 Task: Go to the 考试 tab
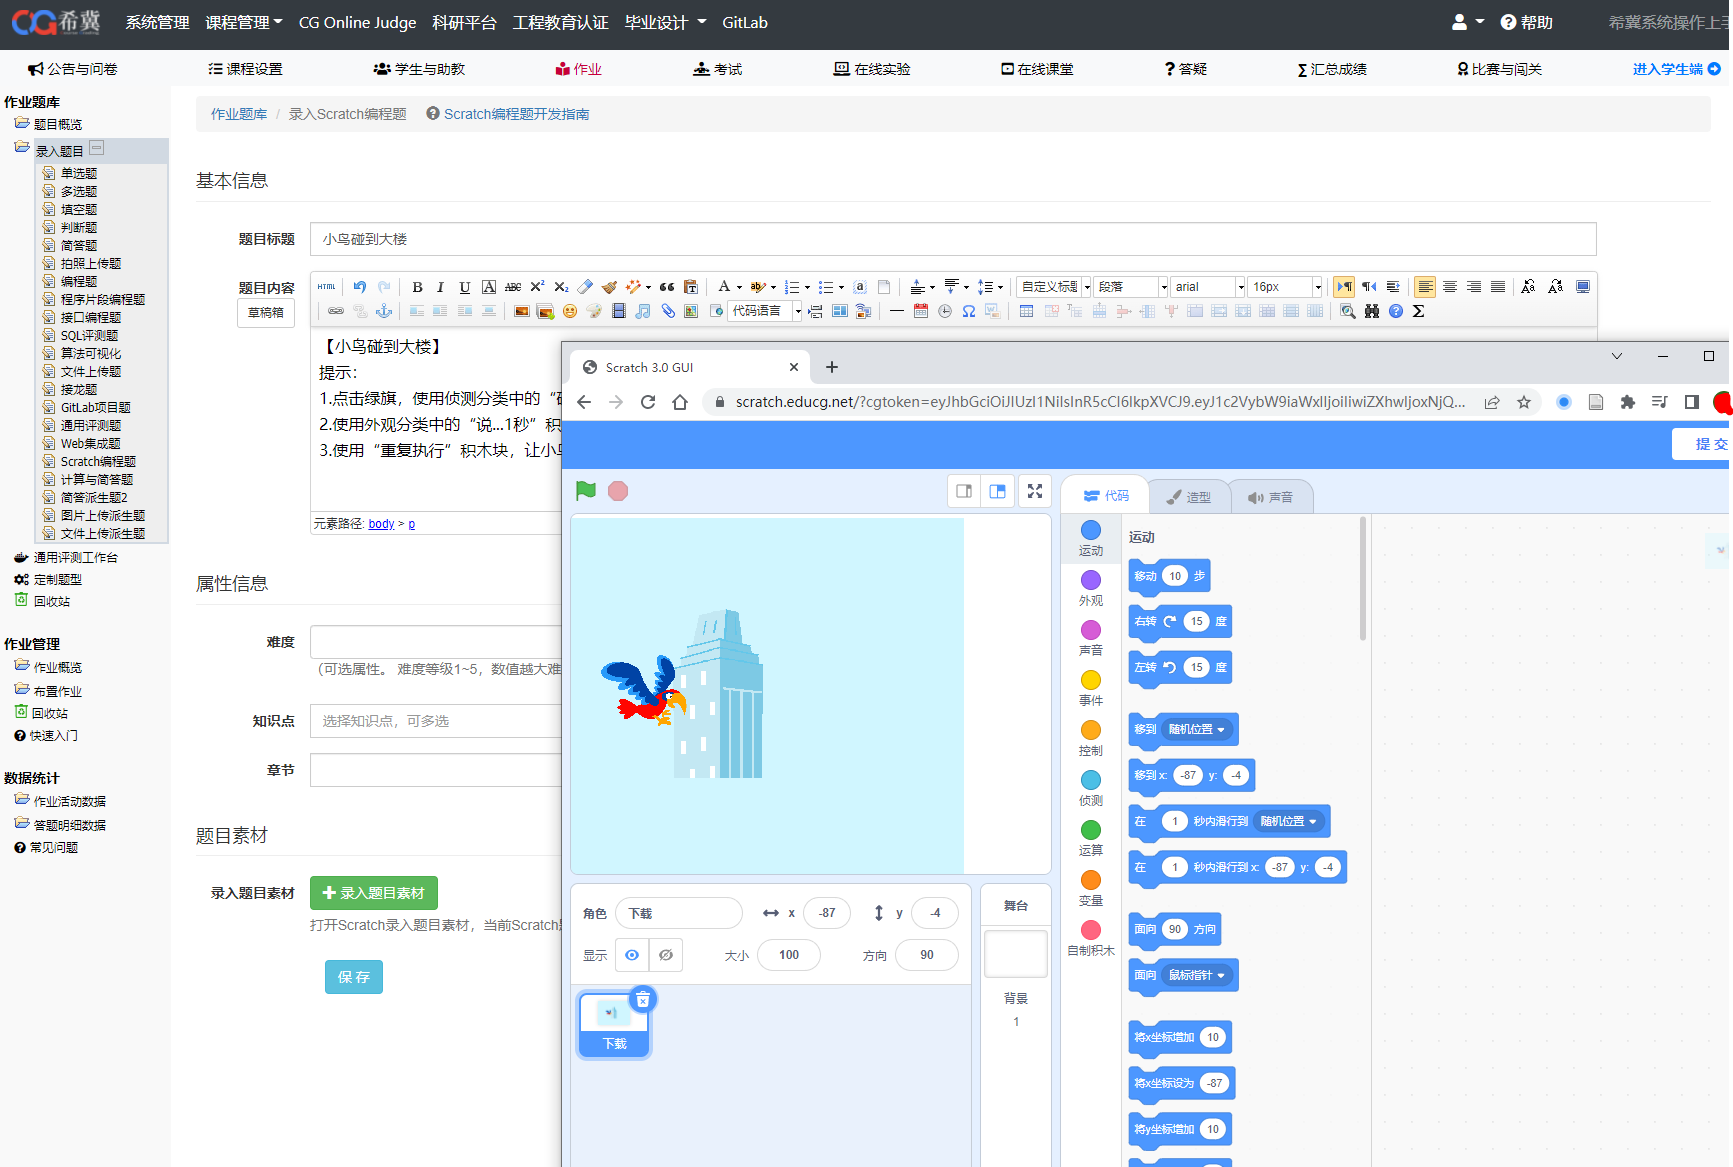718,69
